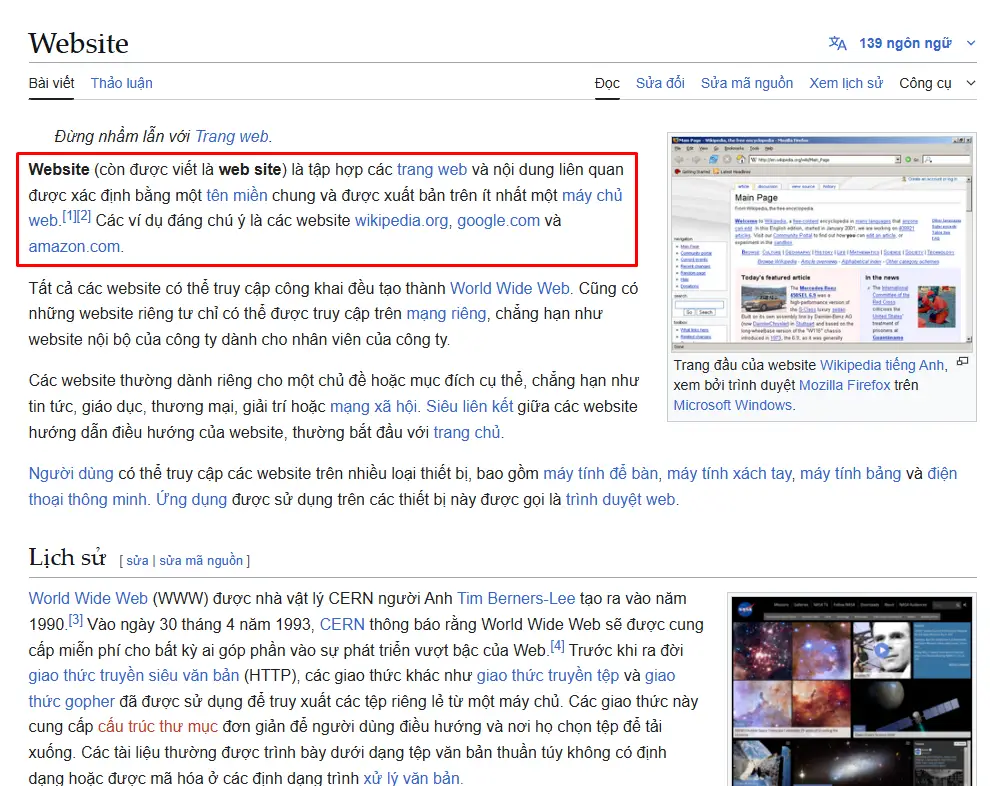Open the Wikipedia Main Page screenshot thumbnail

(x=821, y=242)
